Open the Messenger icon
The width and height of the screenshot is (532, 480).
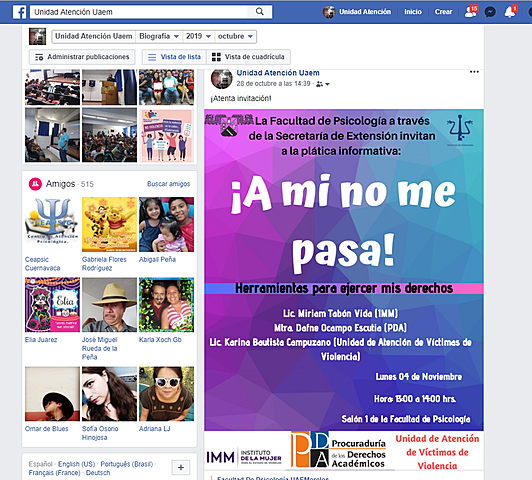490,12
